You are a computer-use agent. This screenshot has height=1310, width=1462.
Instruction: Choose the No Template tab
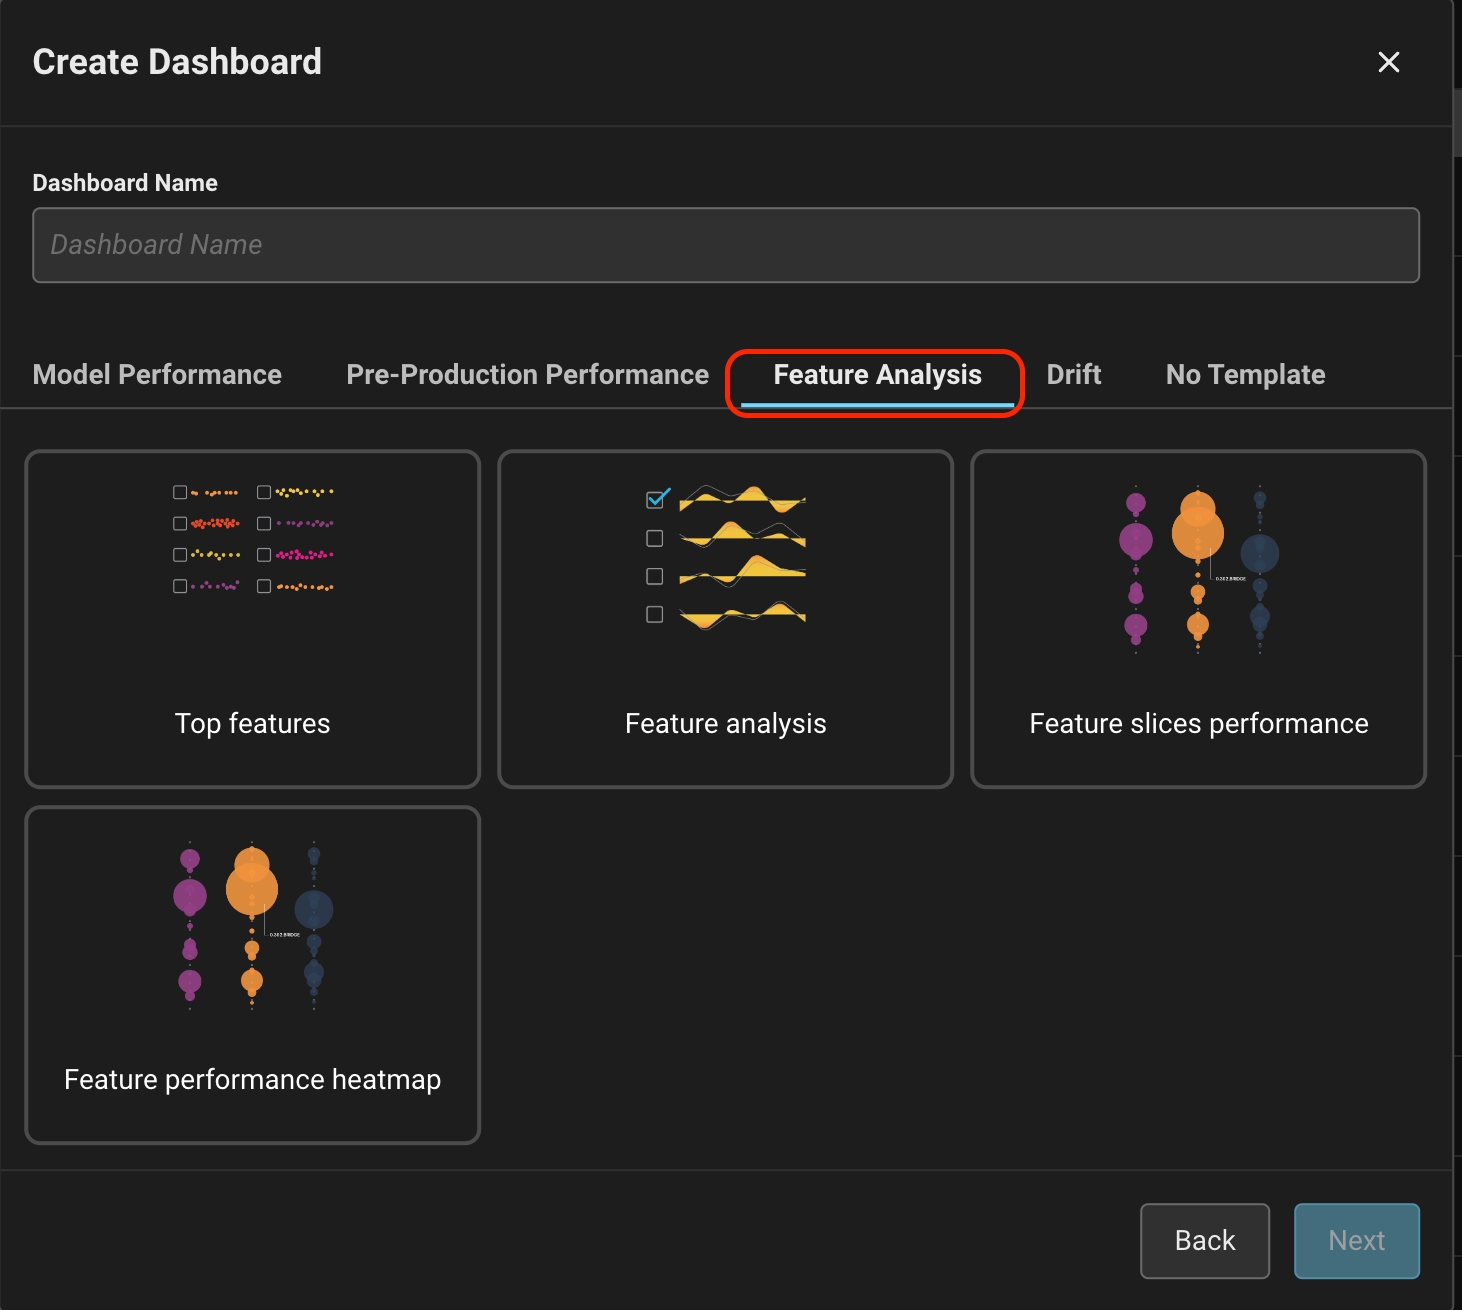[1245, 375]
